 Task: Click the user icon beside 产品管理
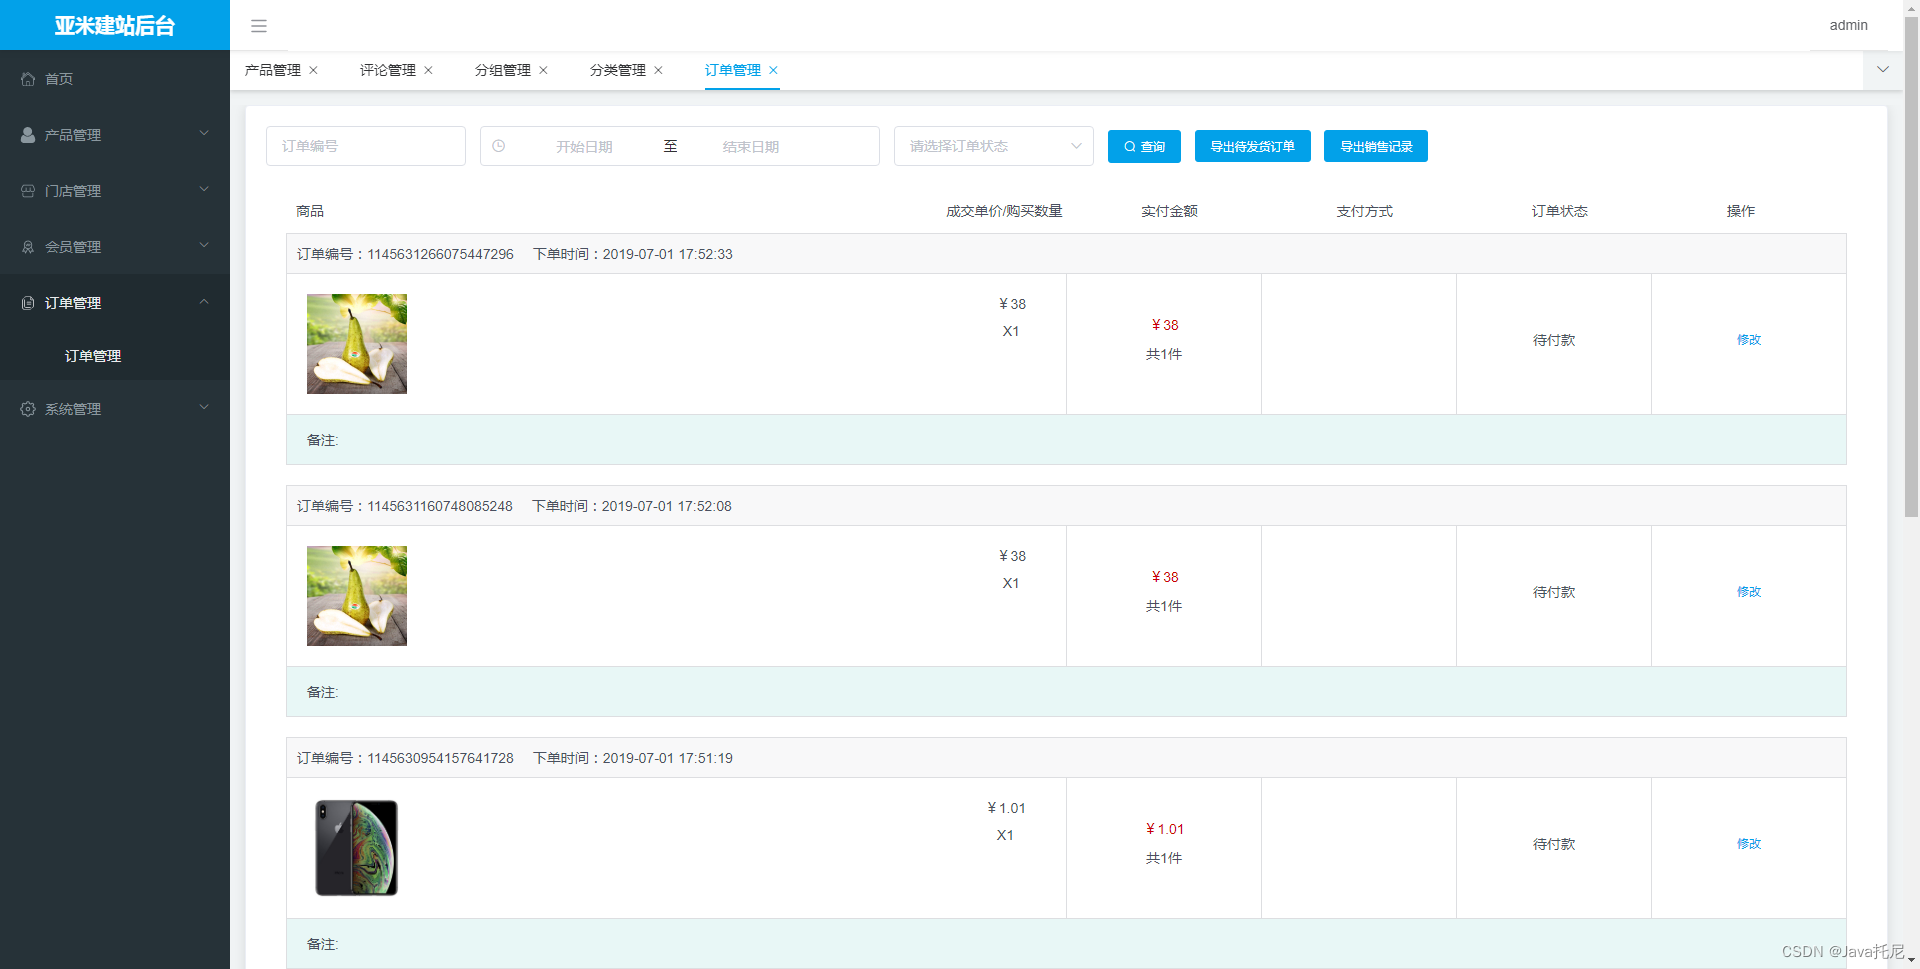tap(28, 135)
